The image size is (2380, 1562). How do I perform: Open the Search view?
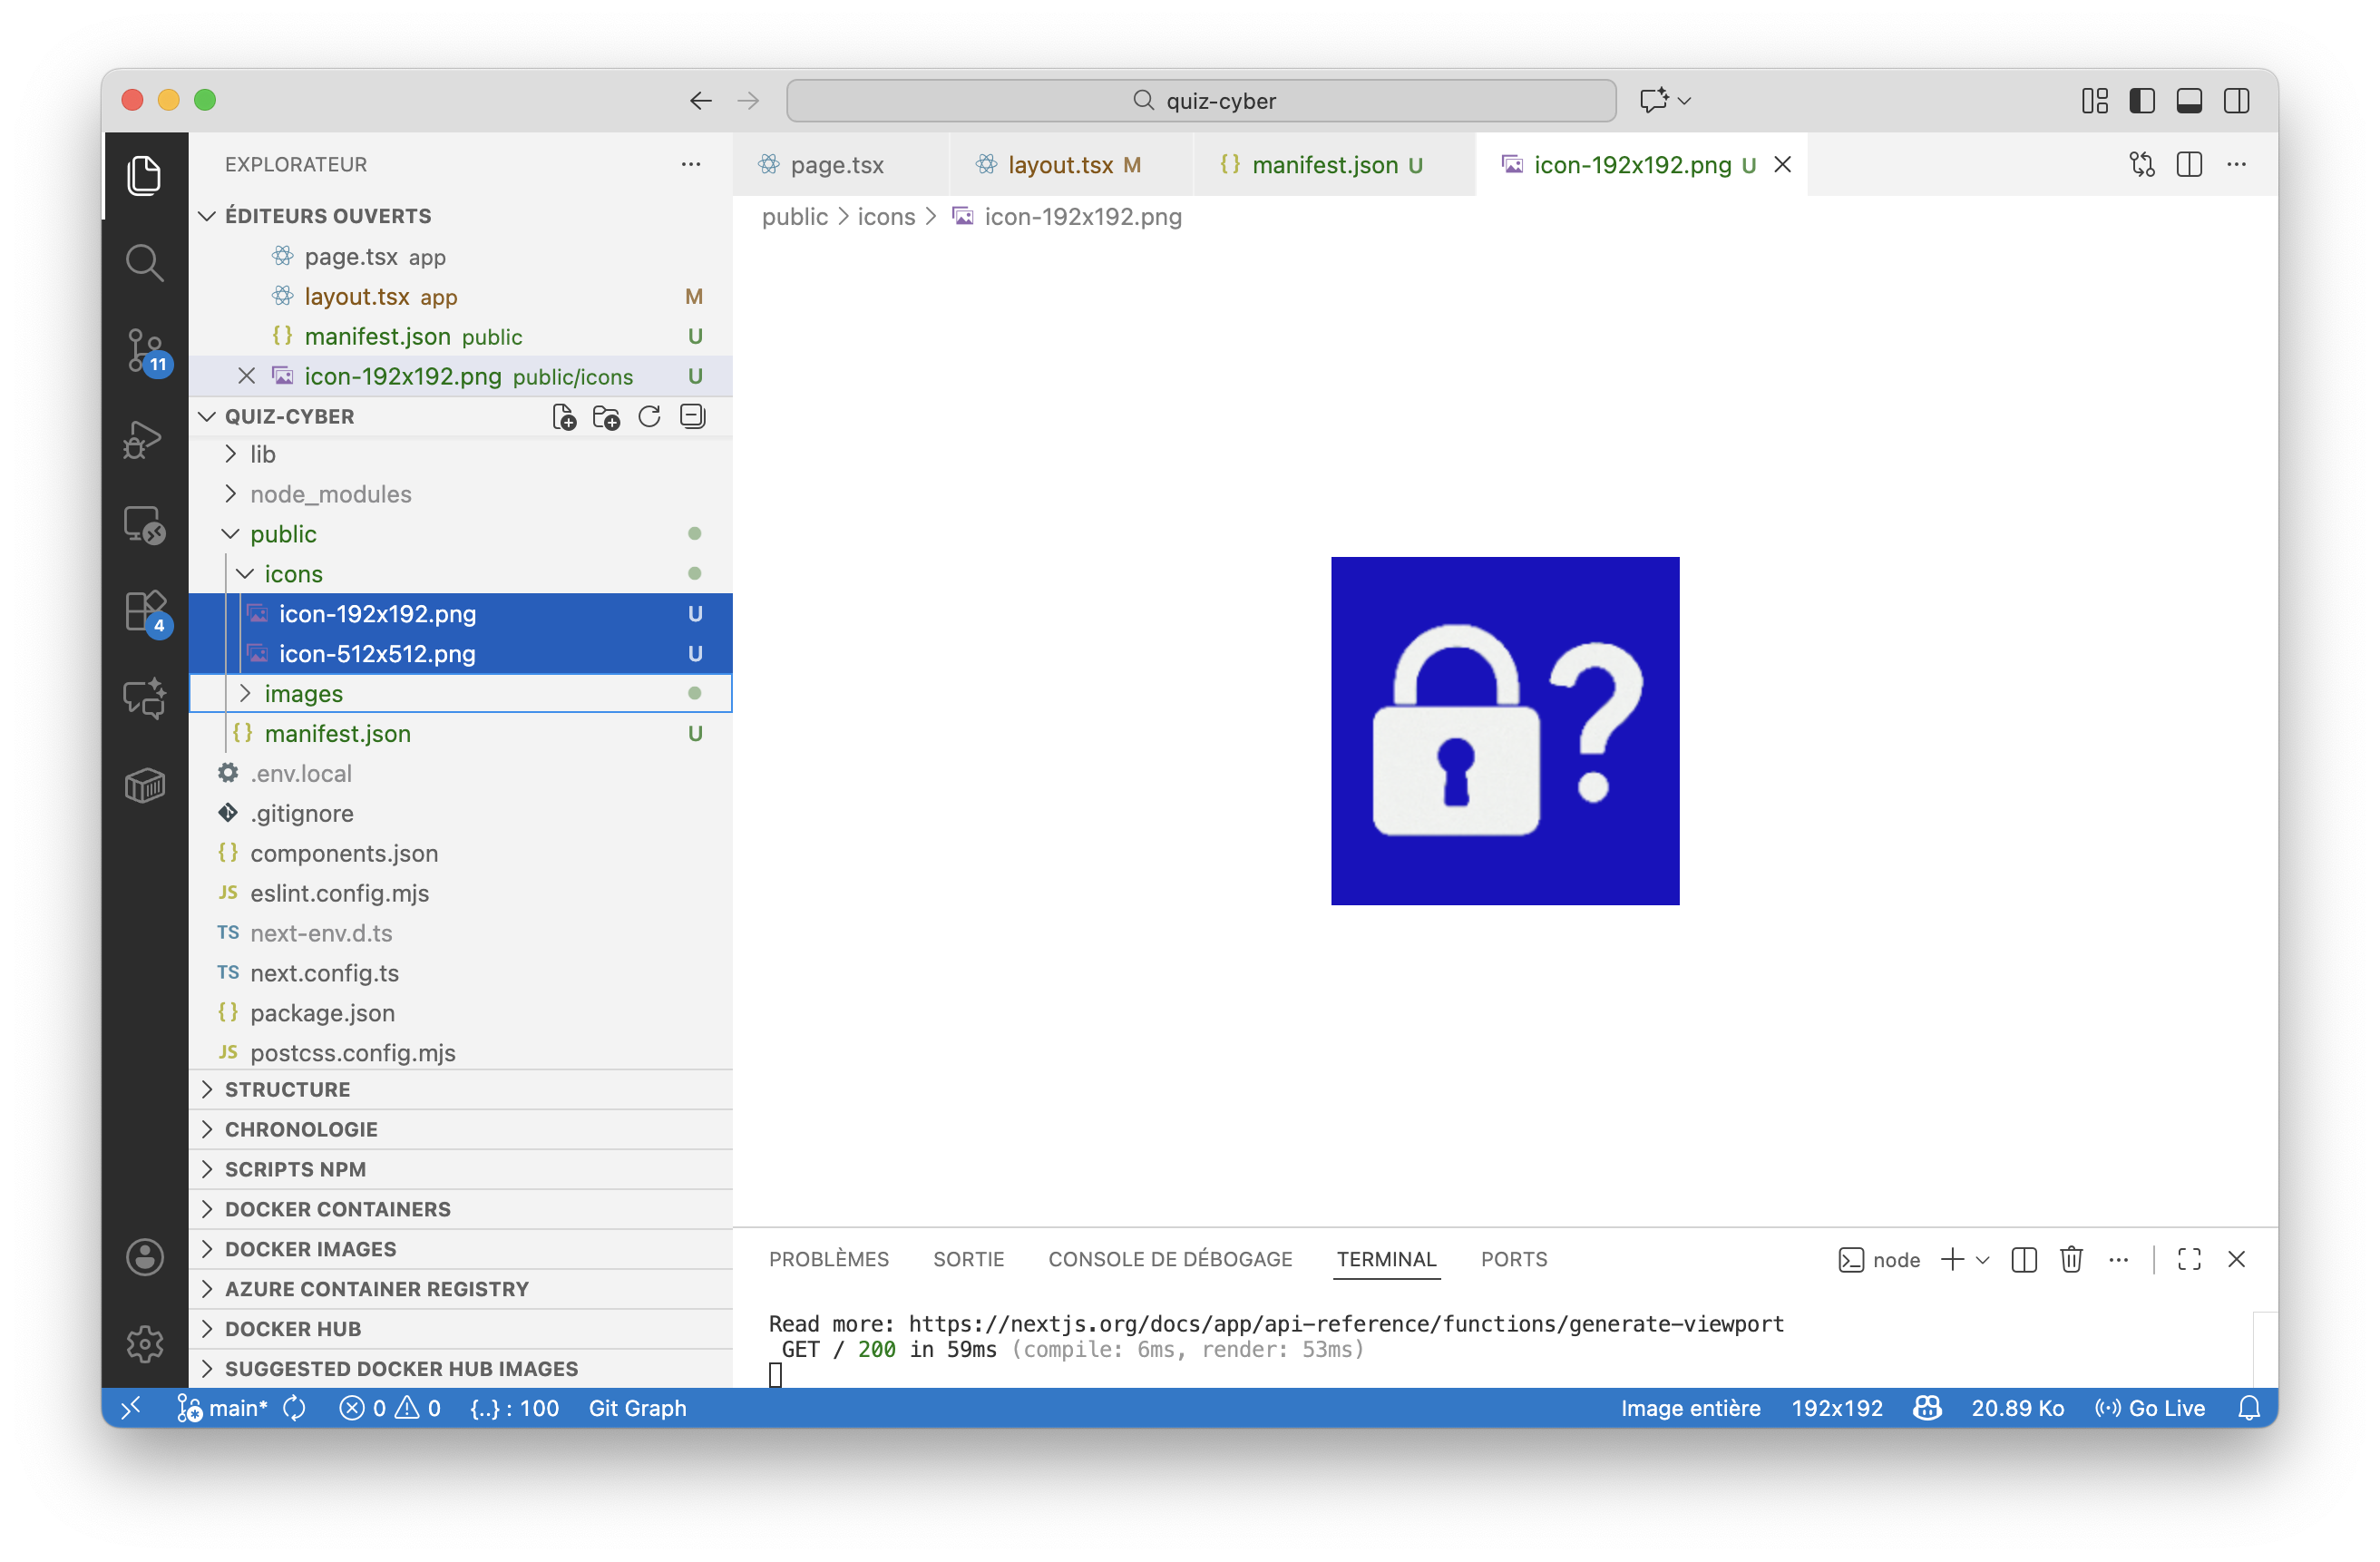[145, 263]
